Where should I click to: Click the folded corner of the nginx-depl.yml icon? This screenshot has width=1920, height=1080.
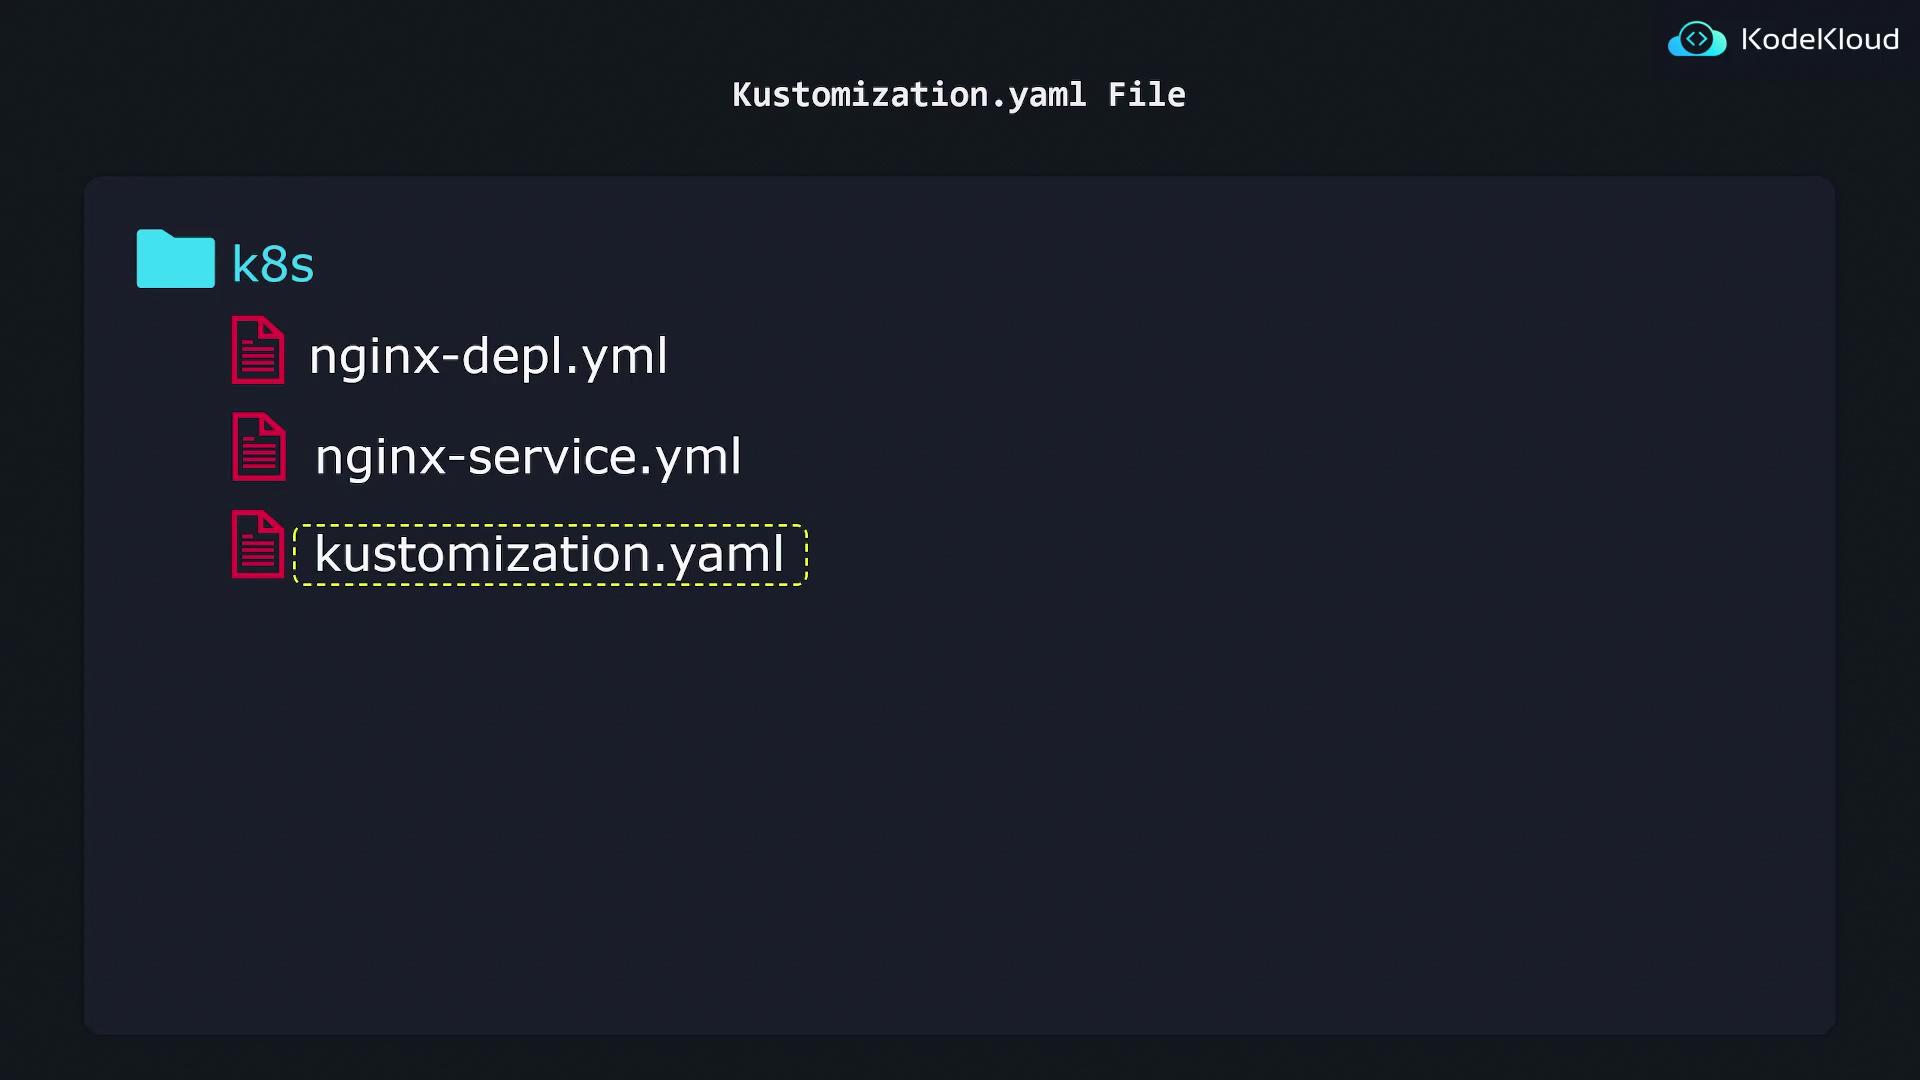pos(273,329)
